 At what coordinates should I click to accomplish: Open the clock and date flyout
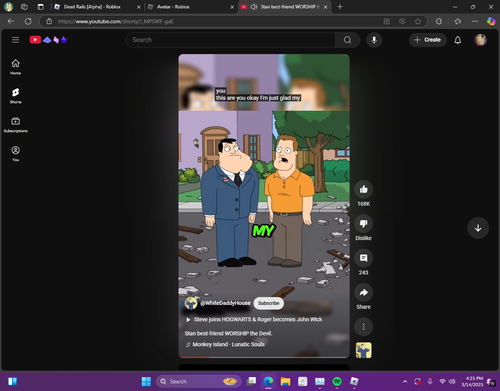click(472, 381)
